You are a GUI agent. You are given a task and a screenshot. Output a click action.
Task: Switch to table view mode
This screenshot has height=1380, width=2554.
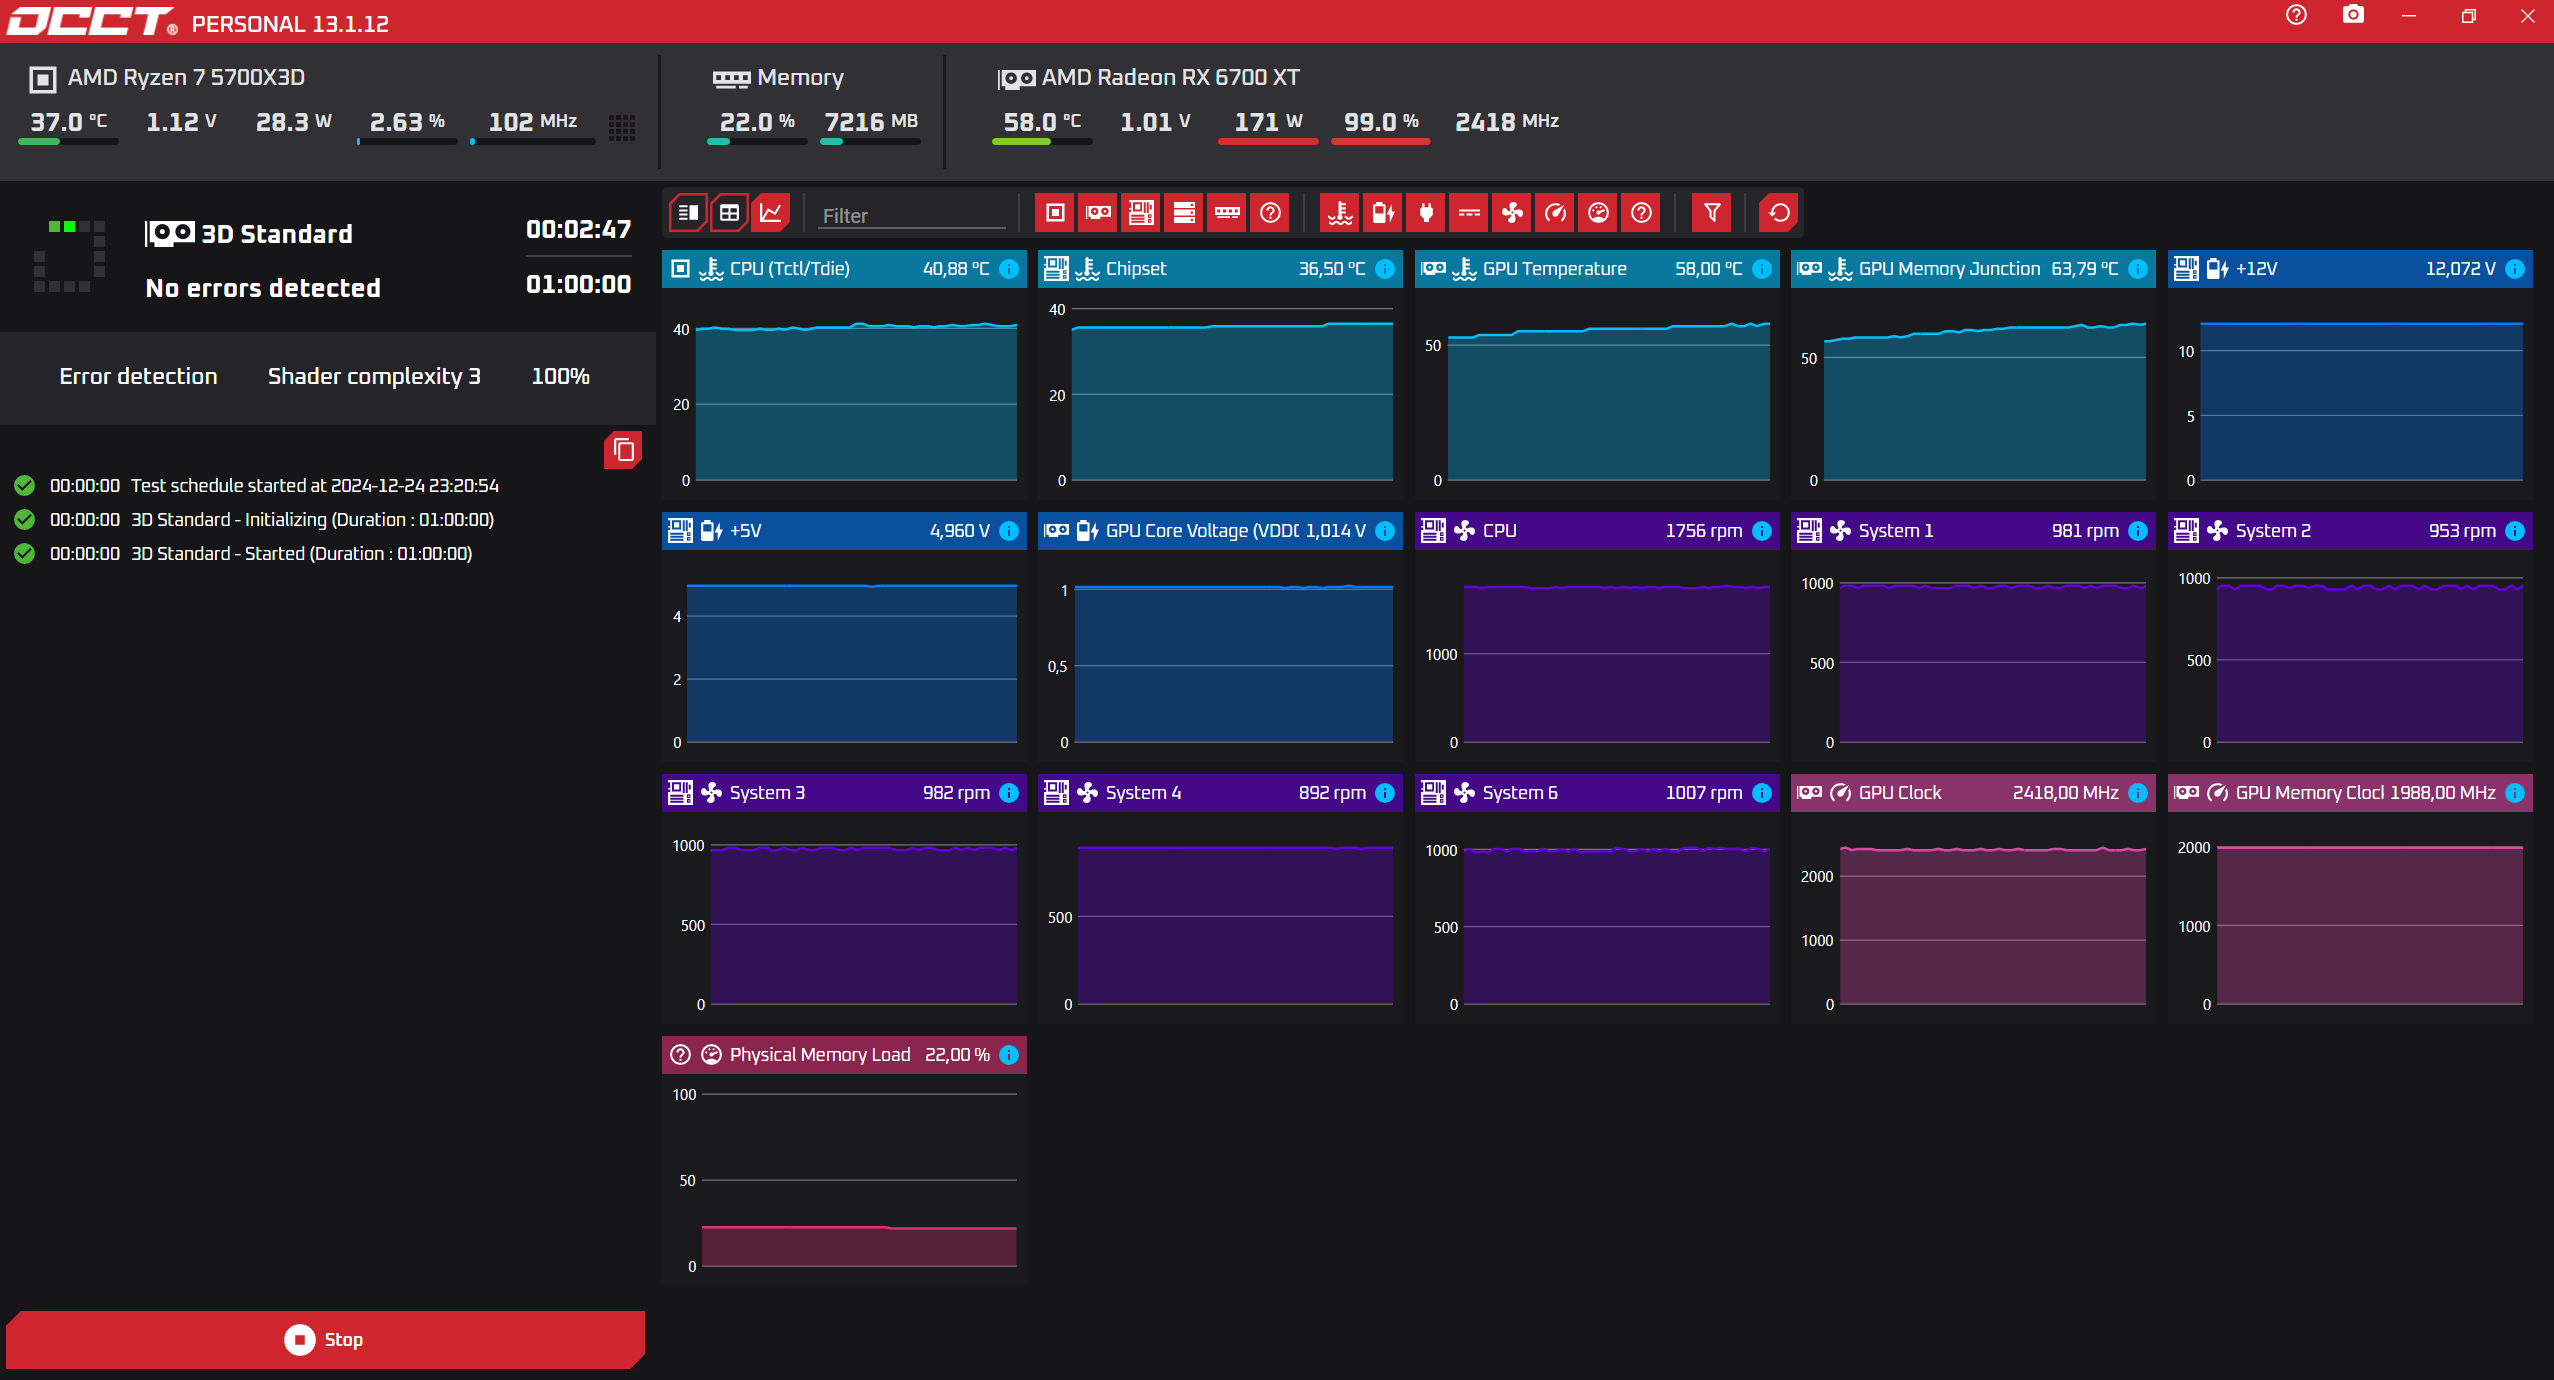(730, 213)
